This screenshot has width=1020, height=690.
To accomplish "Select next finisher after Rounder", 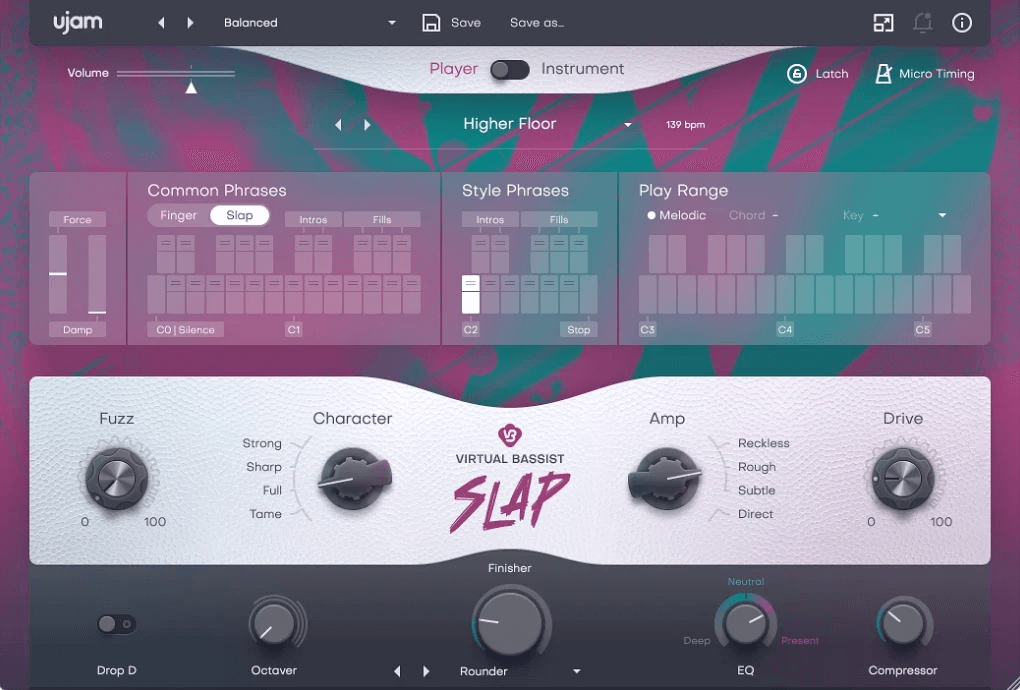I will (426, 671).
